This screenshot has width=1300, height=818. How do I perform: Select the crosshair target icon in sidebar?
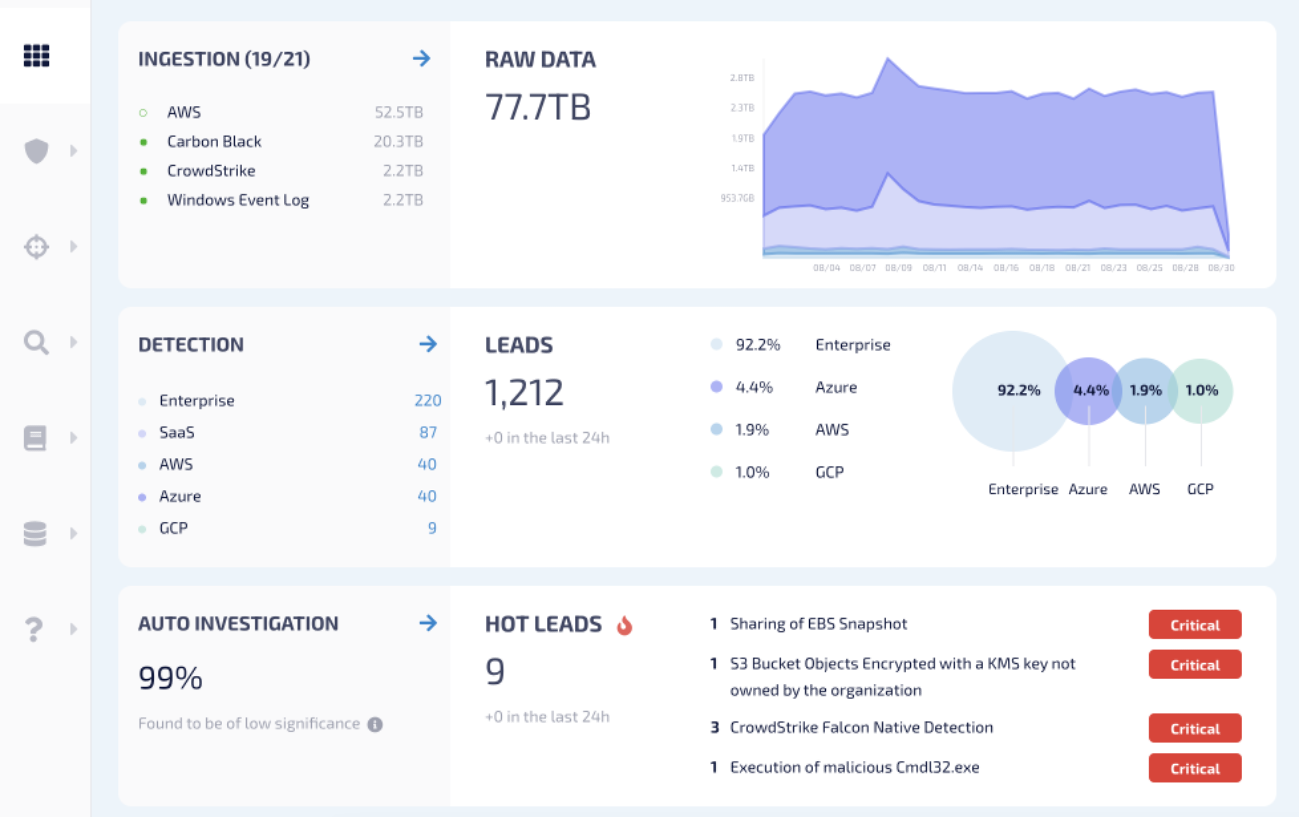(x=36, y=246)
